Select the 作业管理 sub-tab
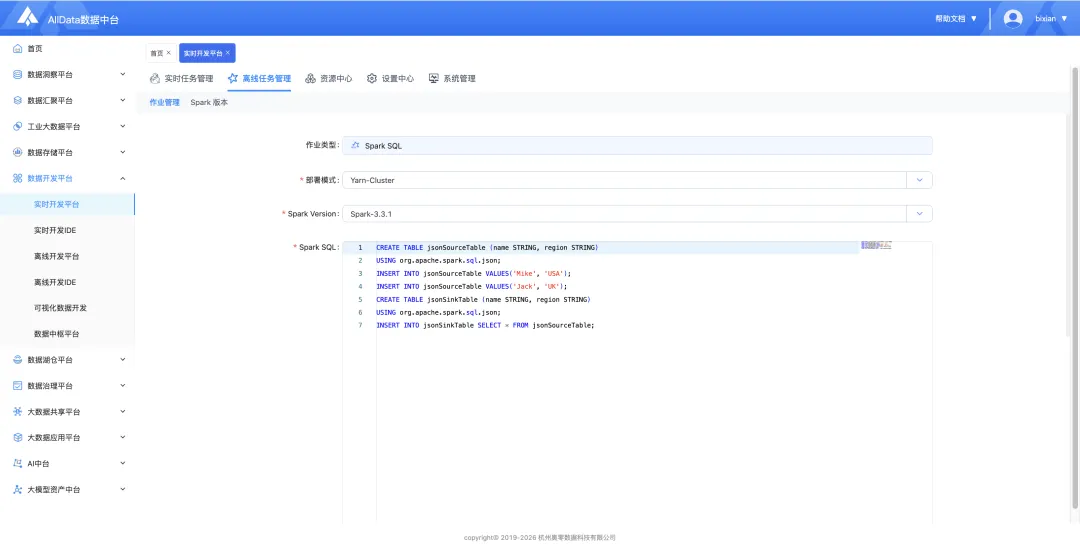The image size is (1080, 549). point(165,103)
